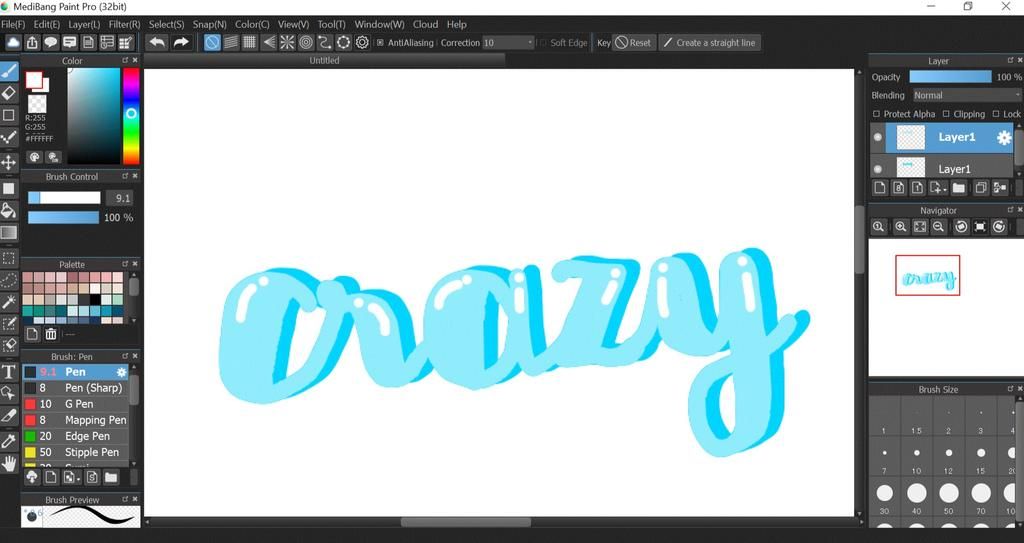Click Create a straight line button
This screenshot has height=543, width=1024.
click(709, 42)
